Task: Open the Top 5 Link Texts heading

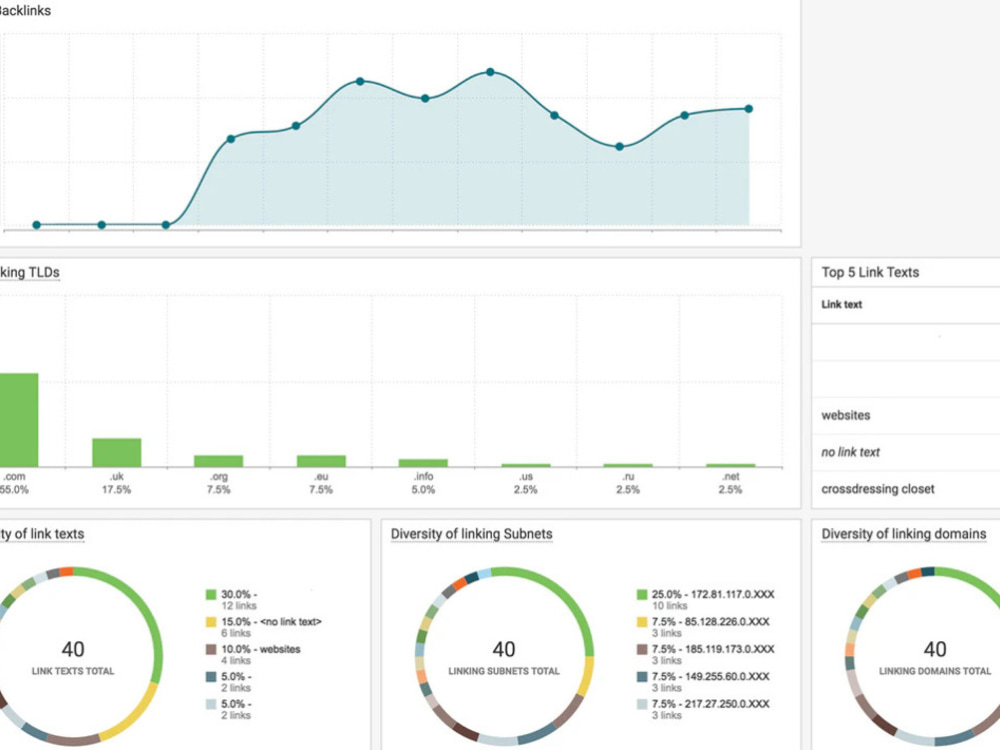Action: pyautogui.click(x=870, y=272)
